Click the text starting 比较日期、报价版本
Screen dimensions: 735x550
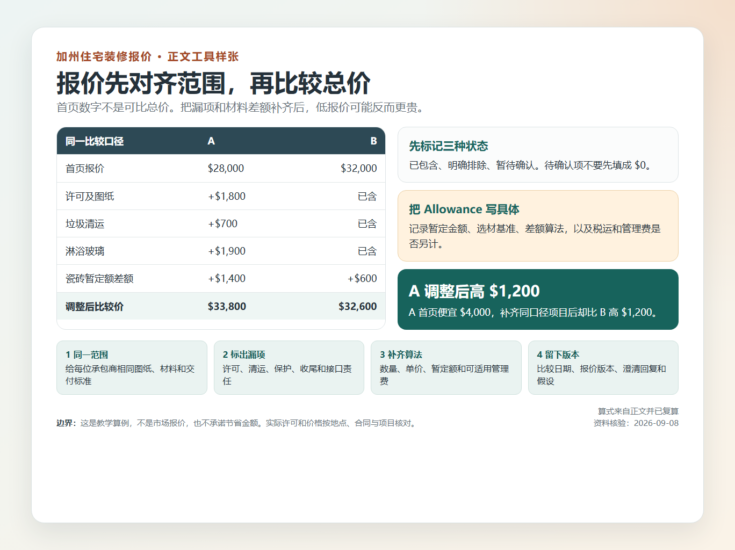pyautogui.click(x=601, y=375)
